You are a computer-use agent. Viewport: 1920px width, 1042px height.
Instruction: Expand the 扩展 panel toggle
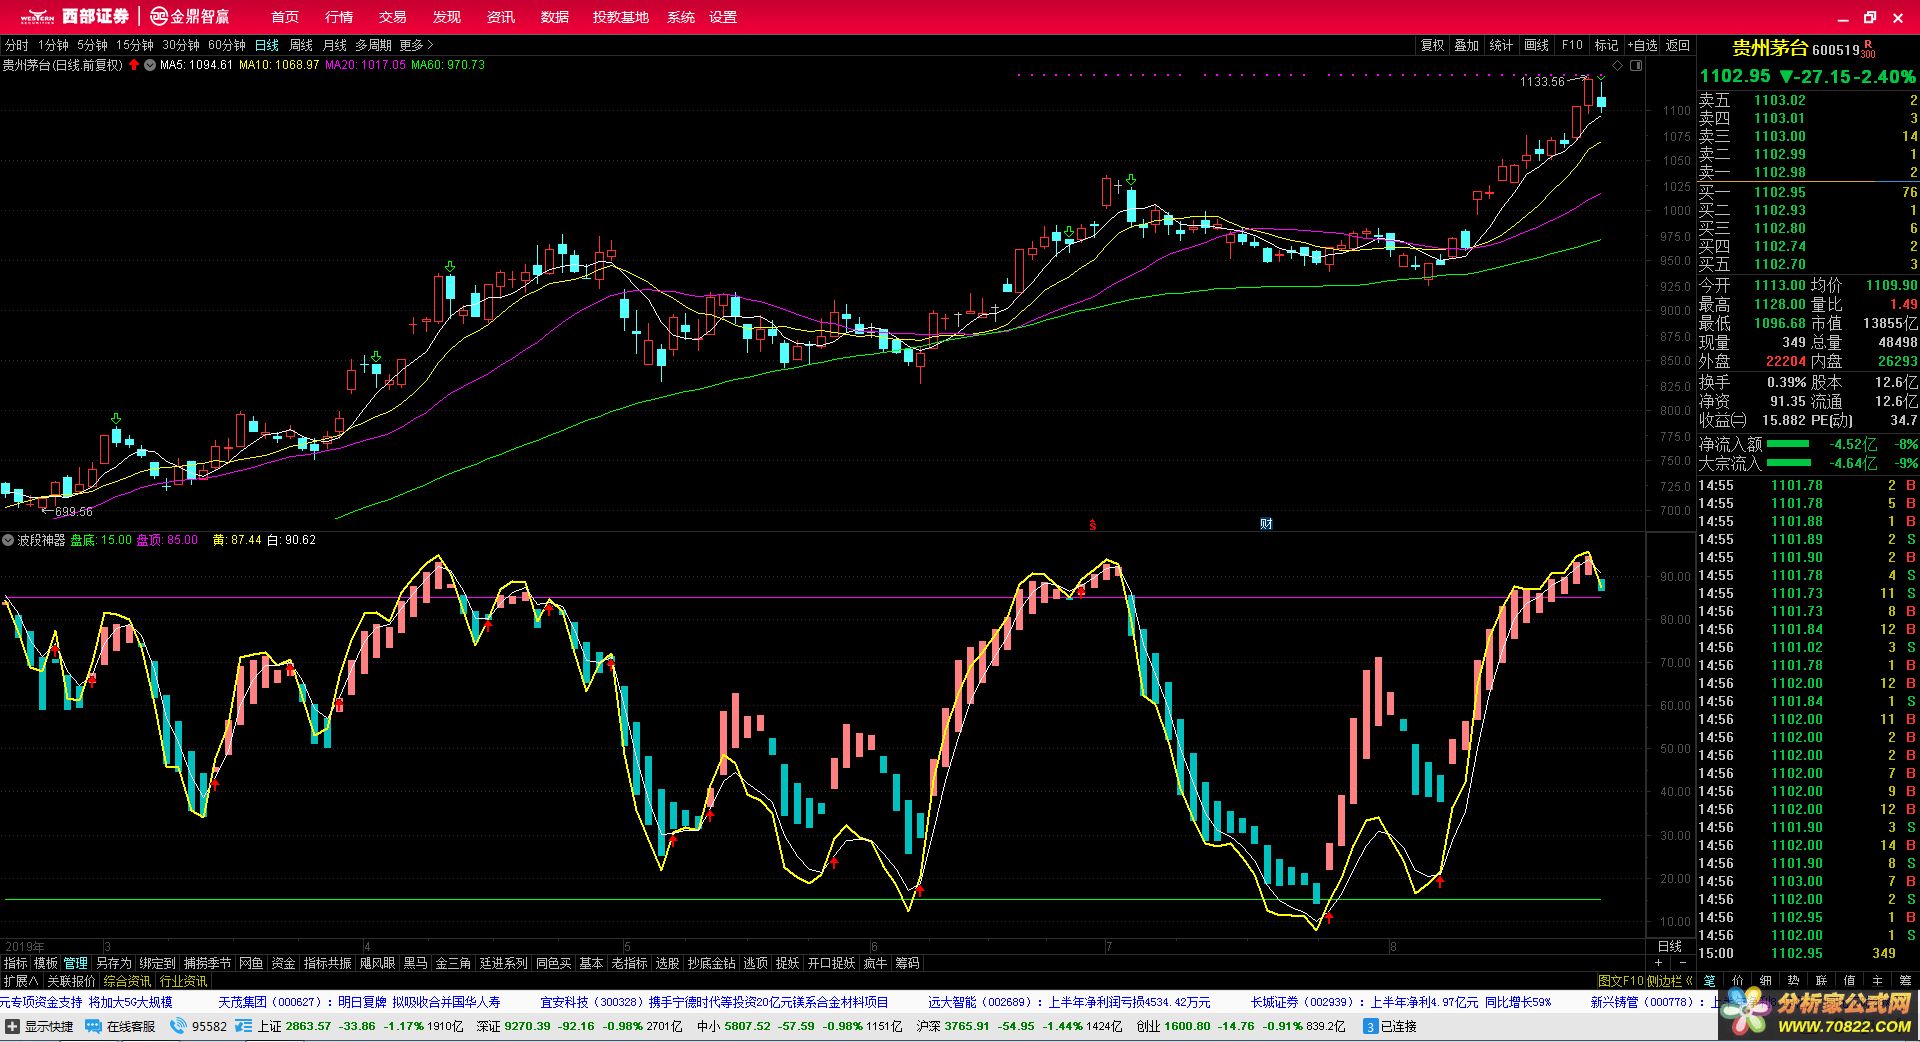coord(21,981)
